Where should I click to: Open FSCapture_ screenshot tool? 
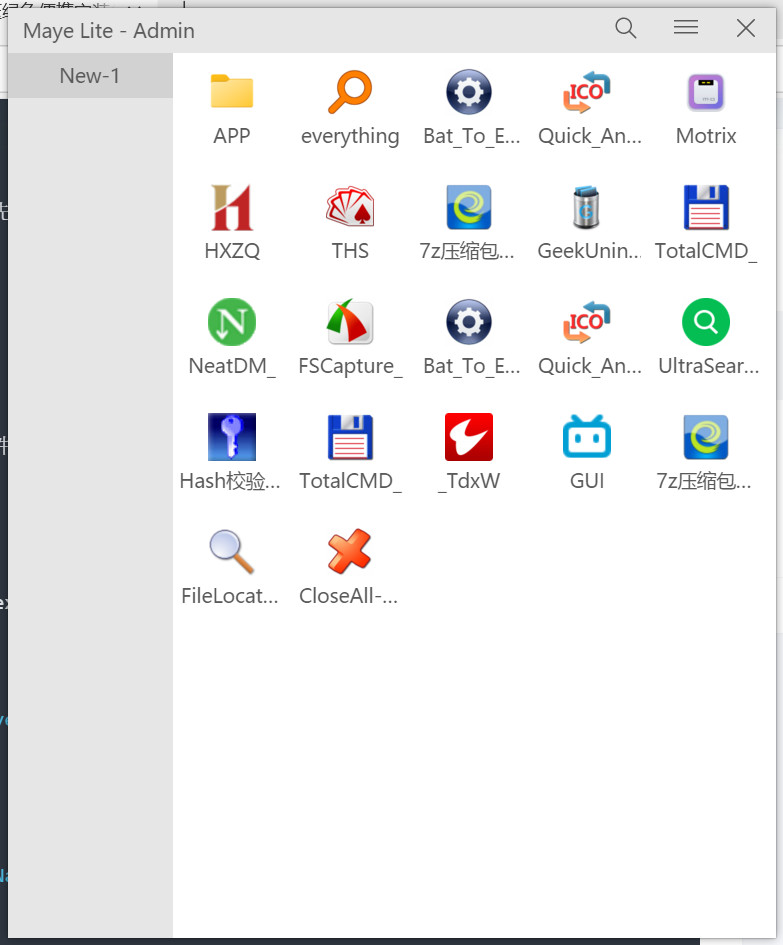(x=350, y=322)
